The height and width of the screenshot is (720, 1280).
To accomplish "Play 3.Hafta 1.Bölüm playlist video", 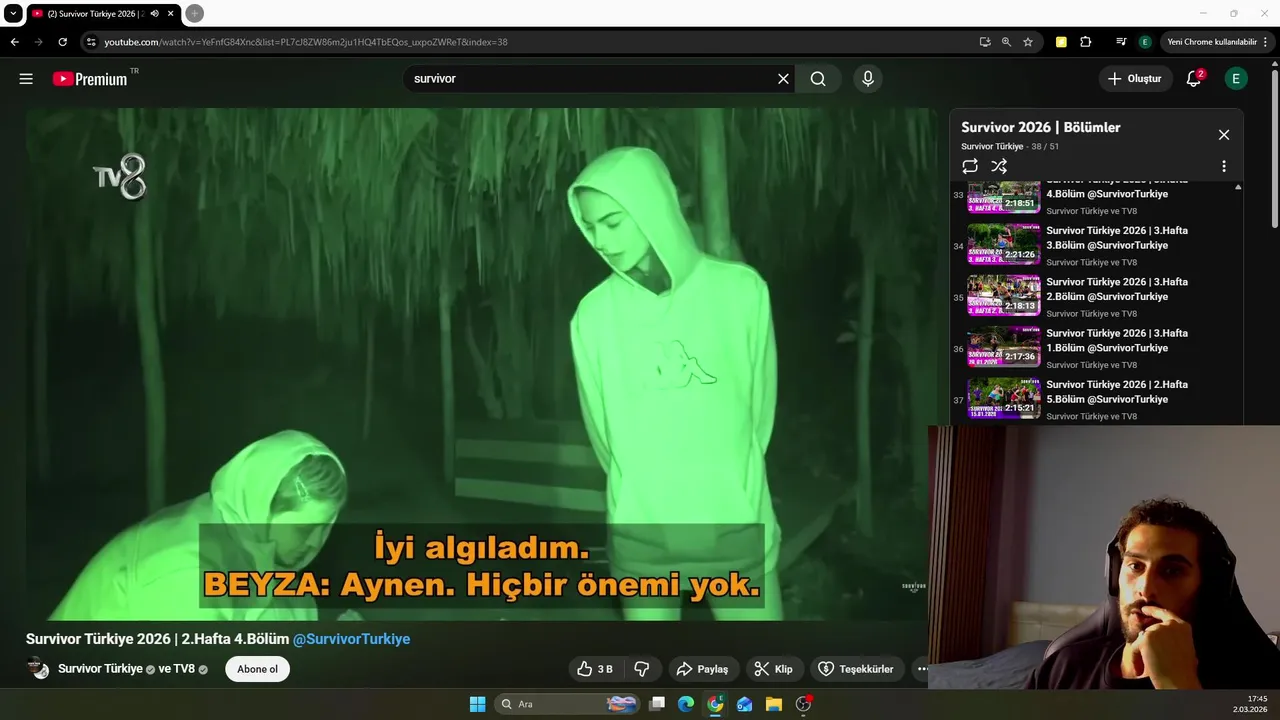I will tap(1095, 348).
